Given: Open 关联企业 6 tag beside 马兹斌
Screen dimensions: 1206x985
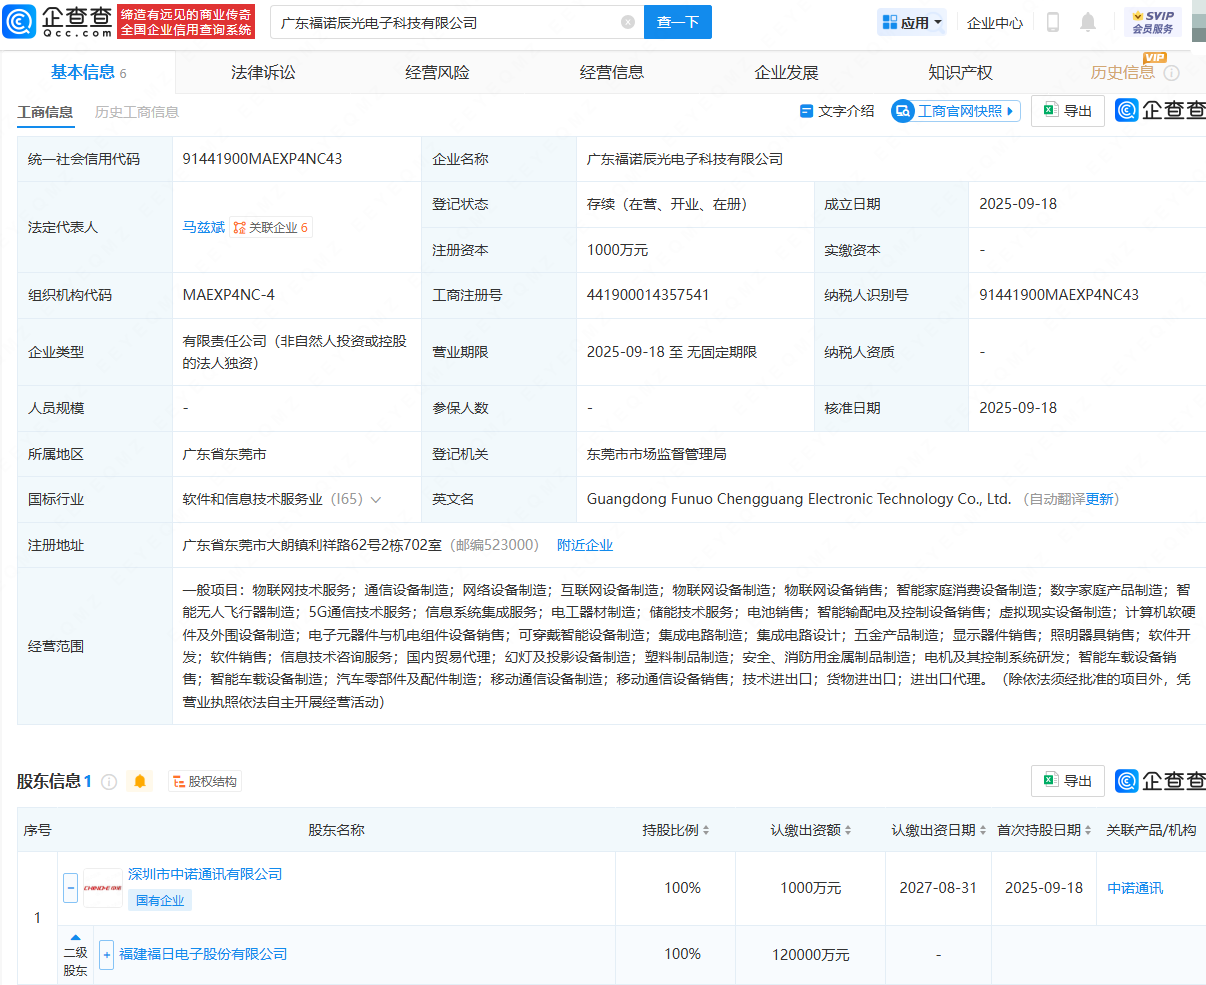Looking at the screenshot, I should 271,228.
